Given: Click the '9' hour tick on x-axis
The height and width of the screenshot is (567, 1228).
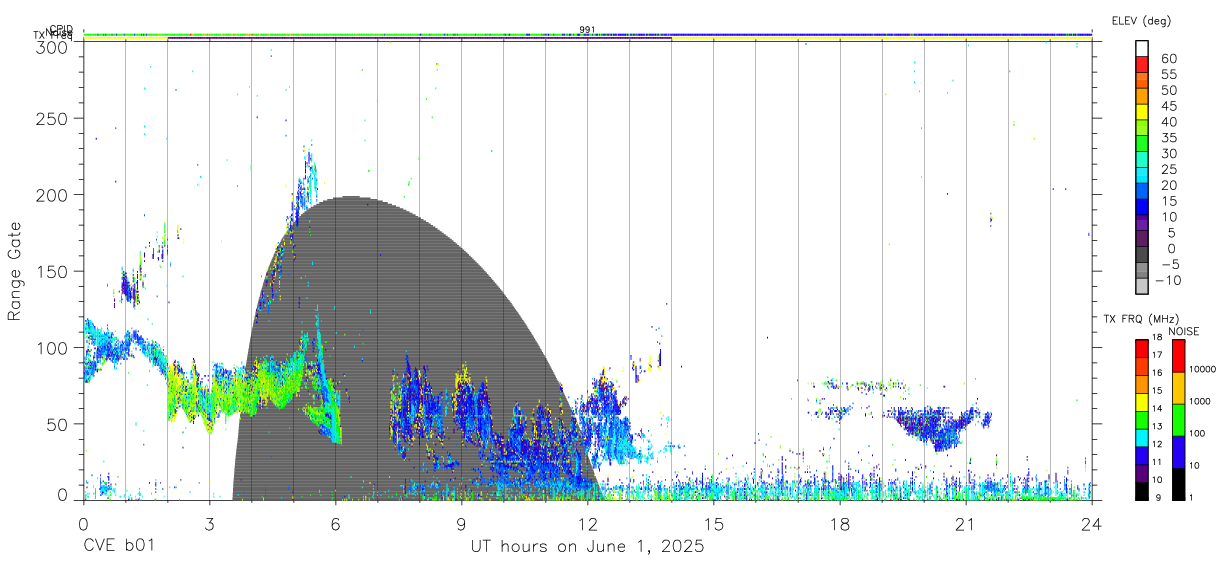Looking at the screenshot, I should tap(461, 524).
